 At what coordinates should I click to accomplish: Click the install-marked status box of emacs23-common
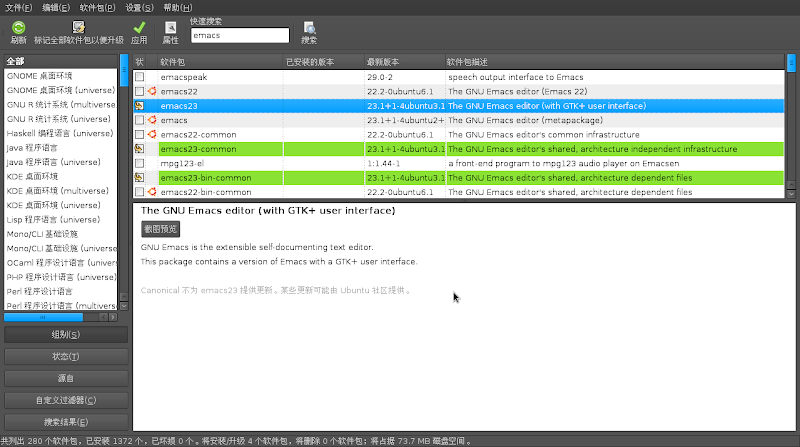coord(139,148)
